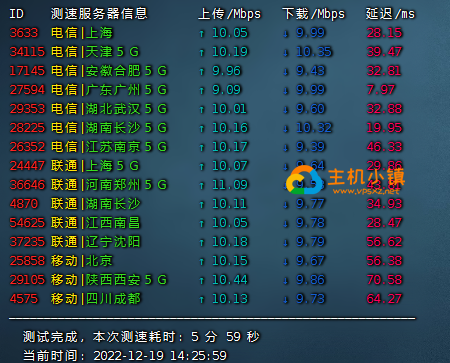Click the 当前时间 2022-12-19 timestamp line

[x=125, y=356]
